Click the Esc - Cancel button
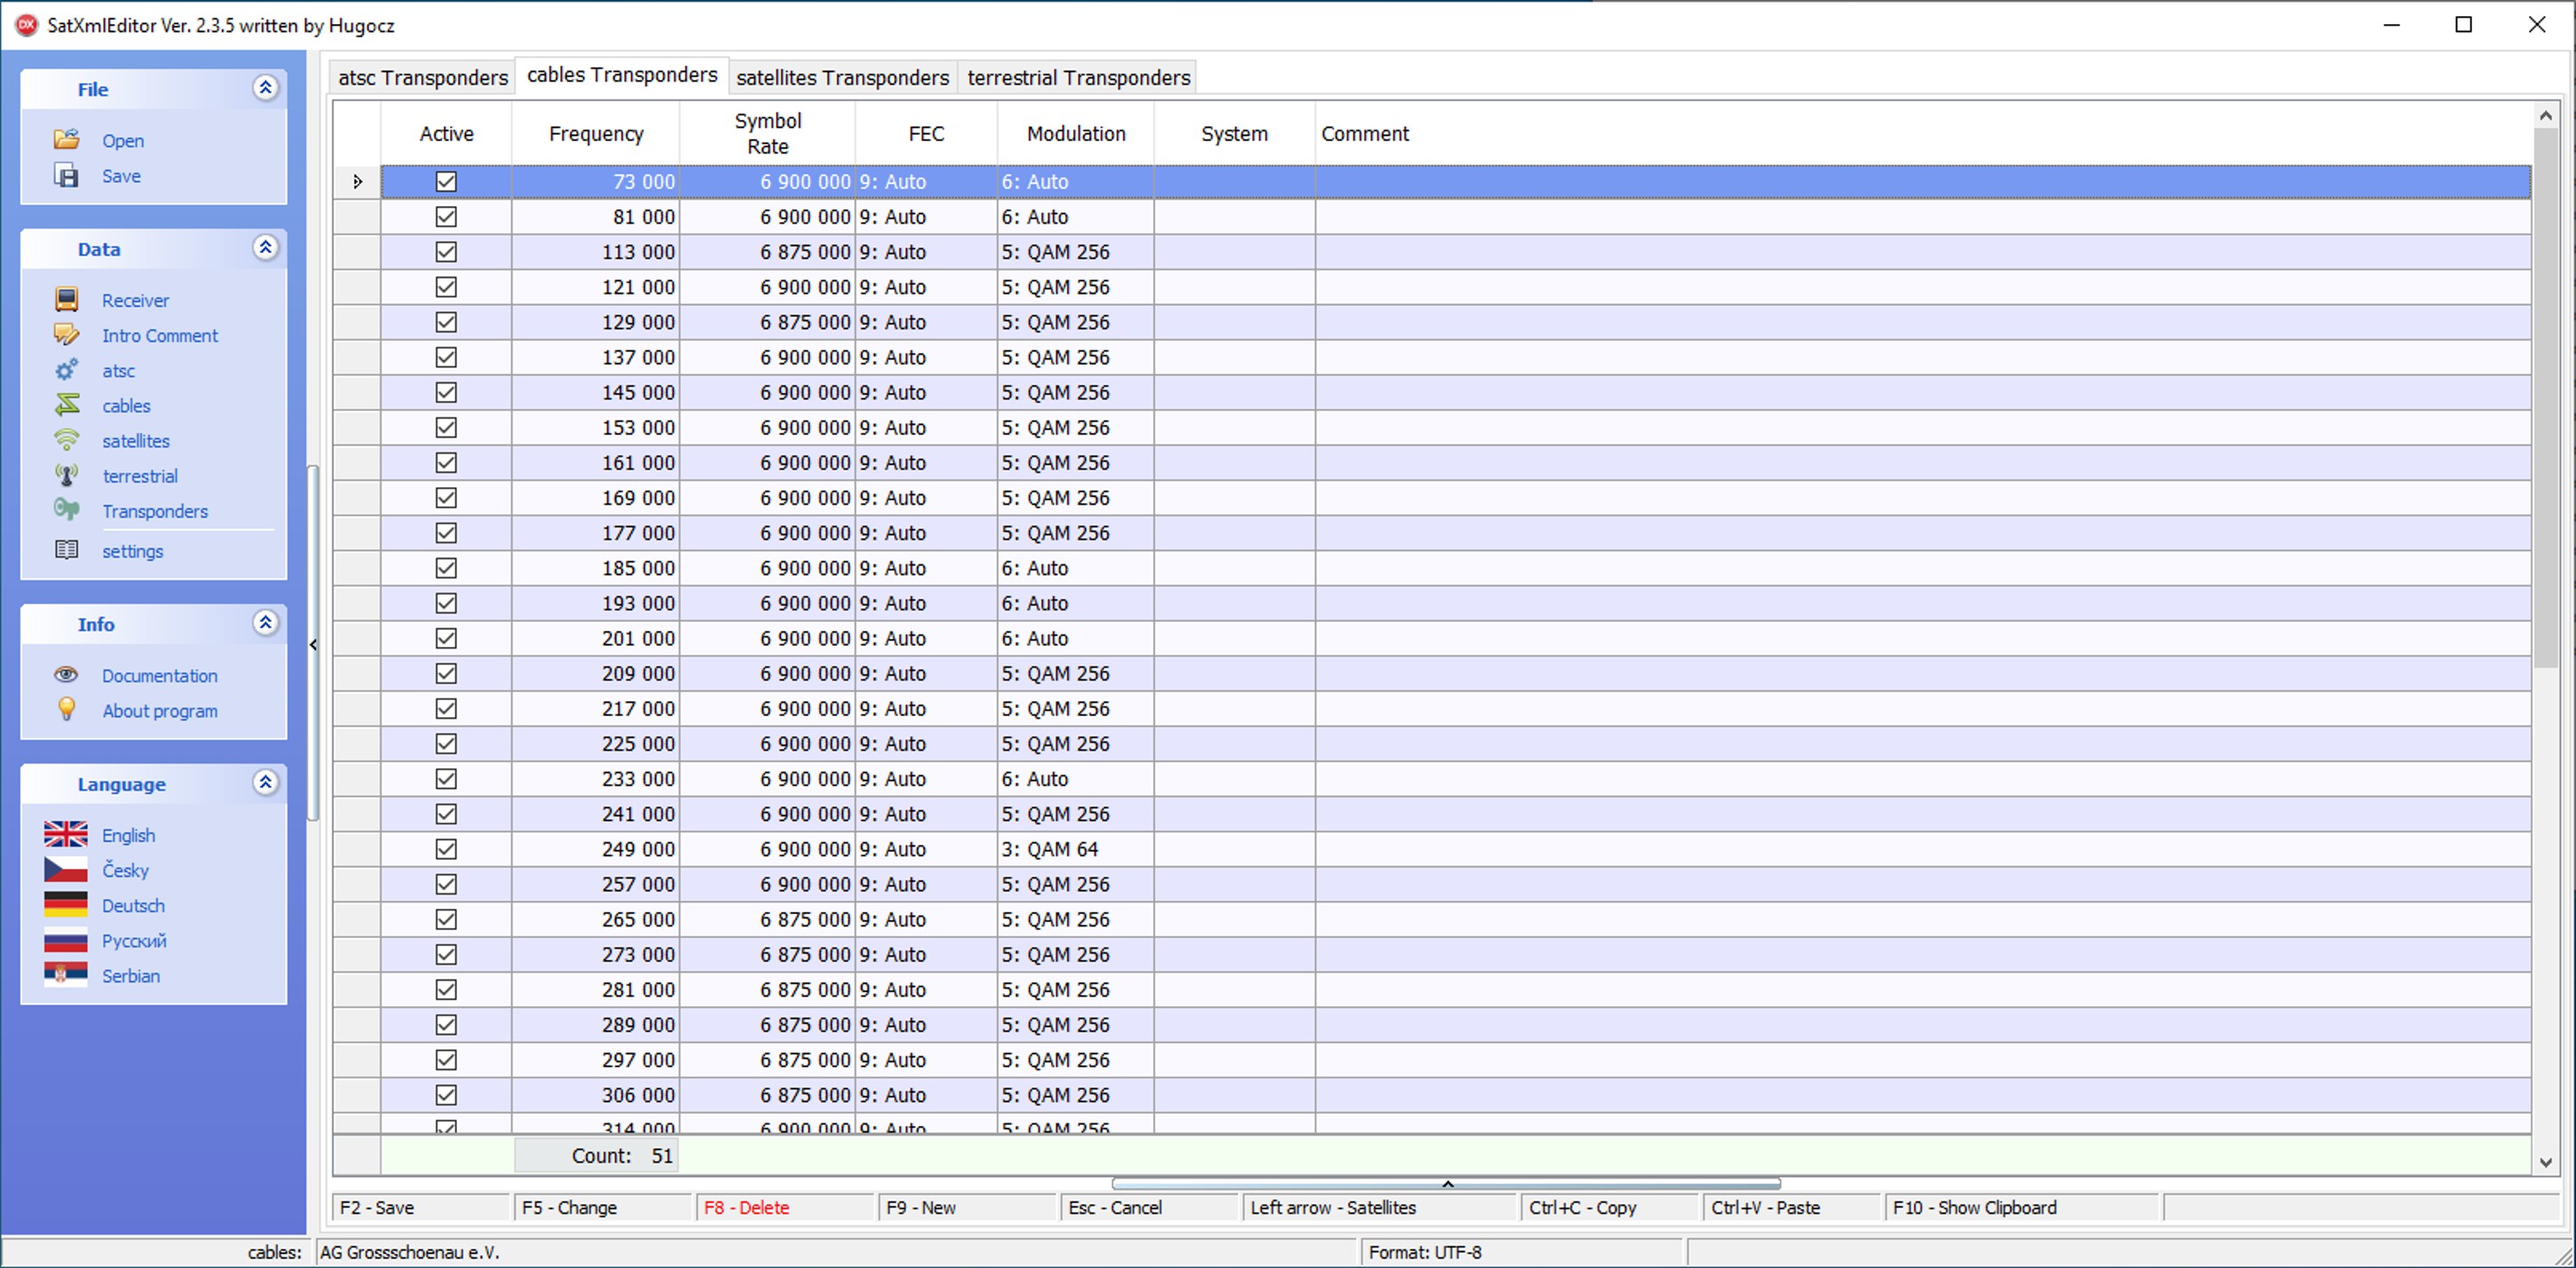2576x1268 pixels. click(x=1150, y=1207)
